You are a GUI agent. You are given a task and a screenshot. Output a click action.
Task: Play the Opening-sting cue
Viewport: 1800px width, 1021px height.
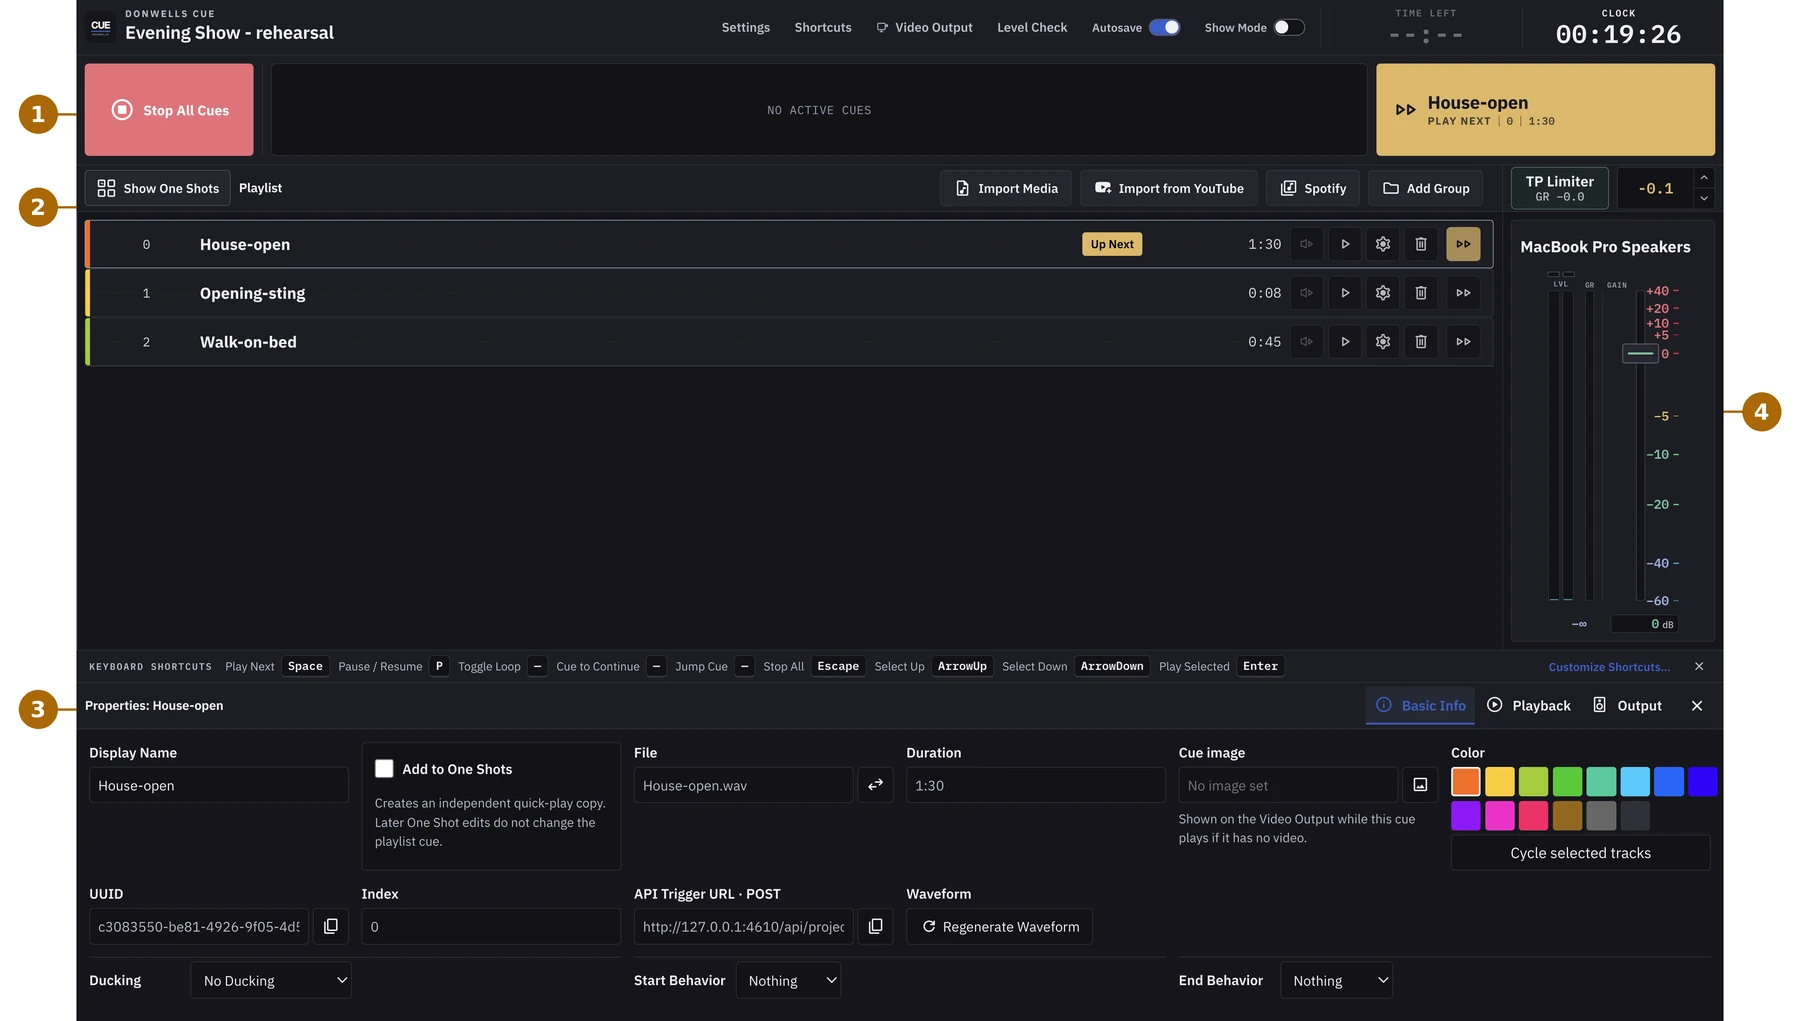click(x=1345, y=293)
